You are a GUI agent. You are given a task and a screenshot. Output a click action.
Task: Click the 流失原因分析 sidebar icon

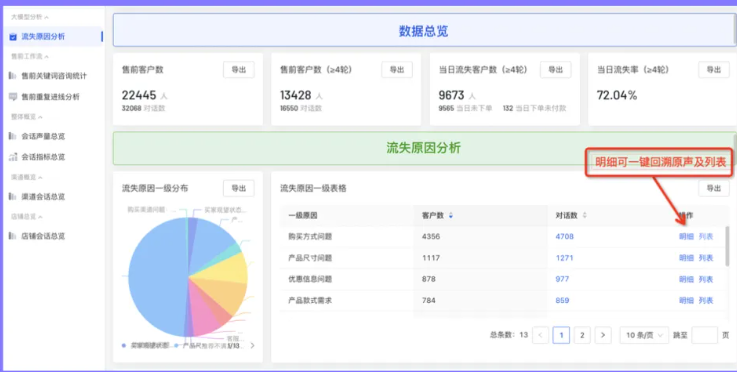point(13,37)
